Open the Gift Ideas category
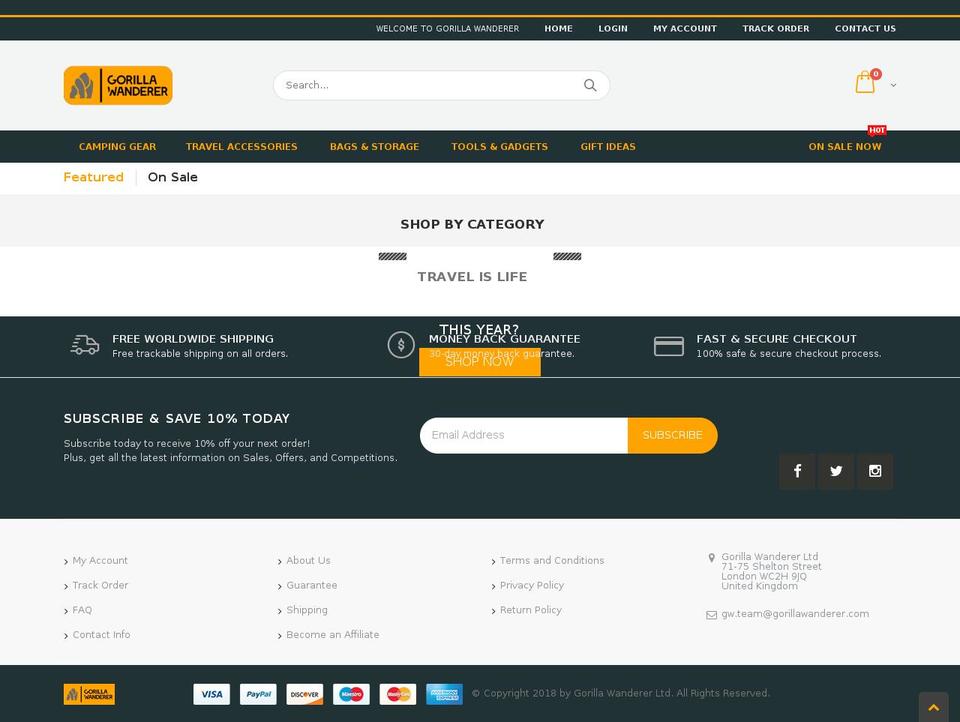This screenshot has height=722, width=960. coord(608,146)
